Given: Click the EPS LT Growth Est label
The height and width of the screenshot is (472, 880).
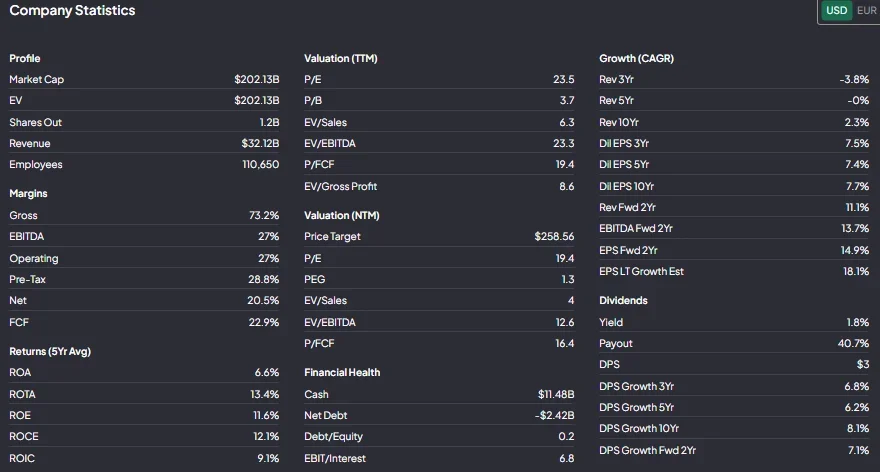Looking at the screenshot, I should [641, 272].
